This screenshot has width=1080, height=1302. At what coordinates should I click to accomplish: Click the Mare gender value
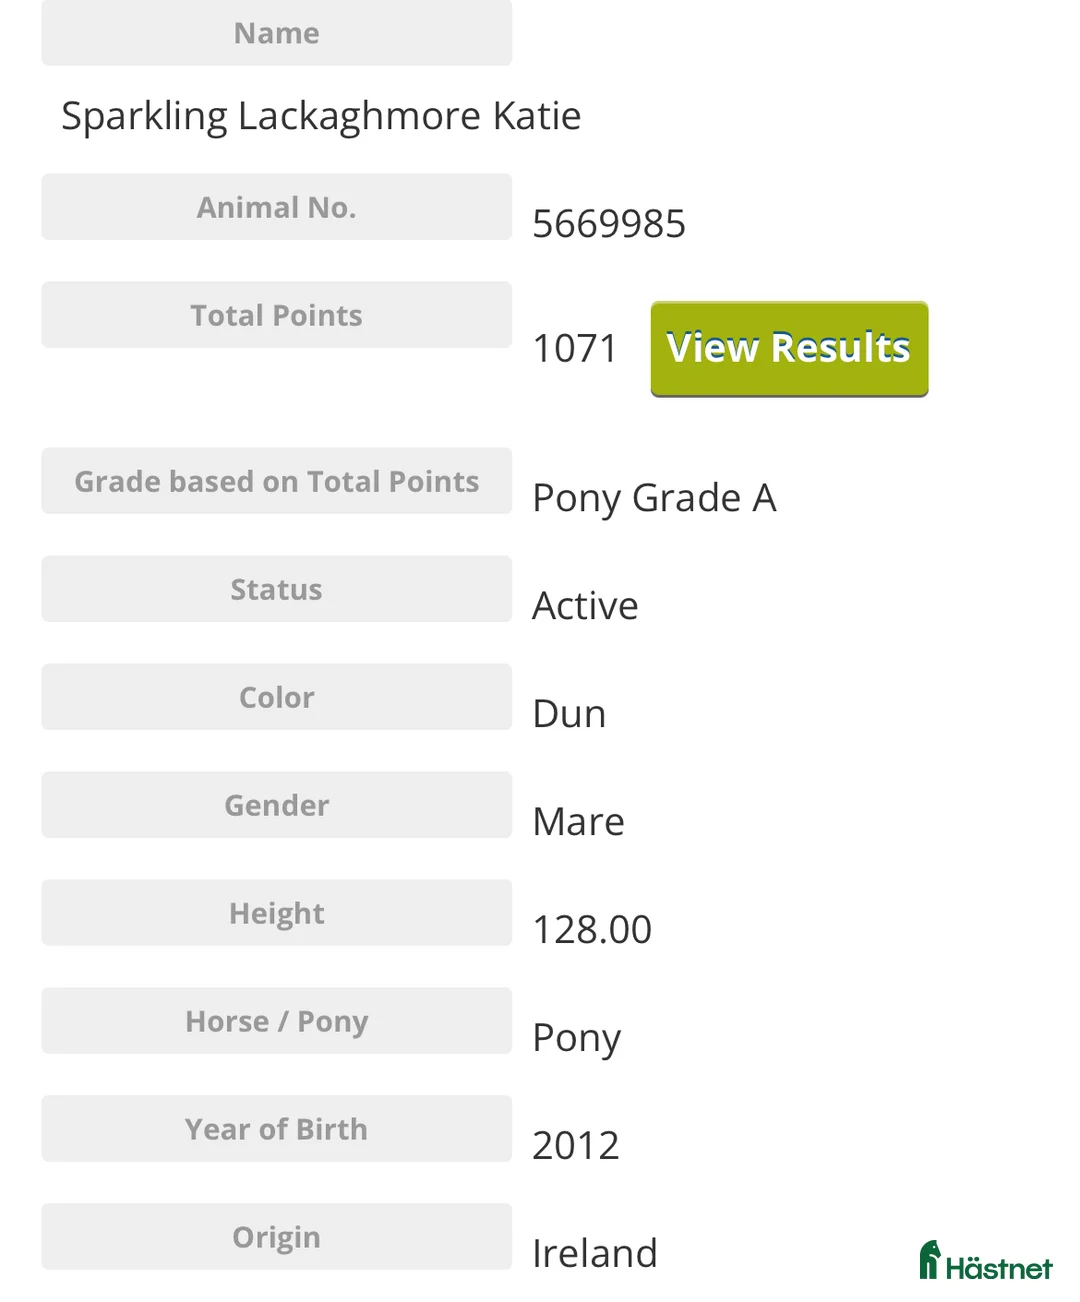pyautogui.click(x=578, y=822)
